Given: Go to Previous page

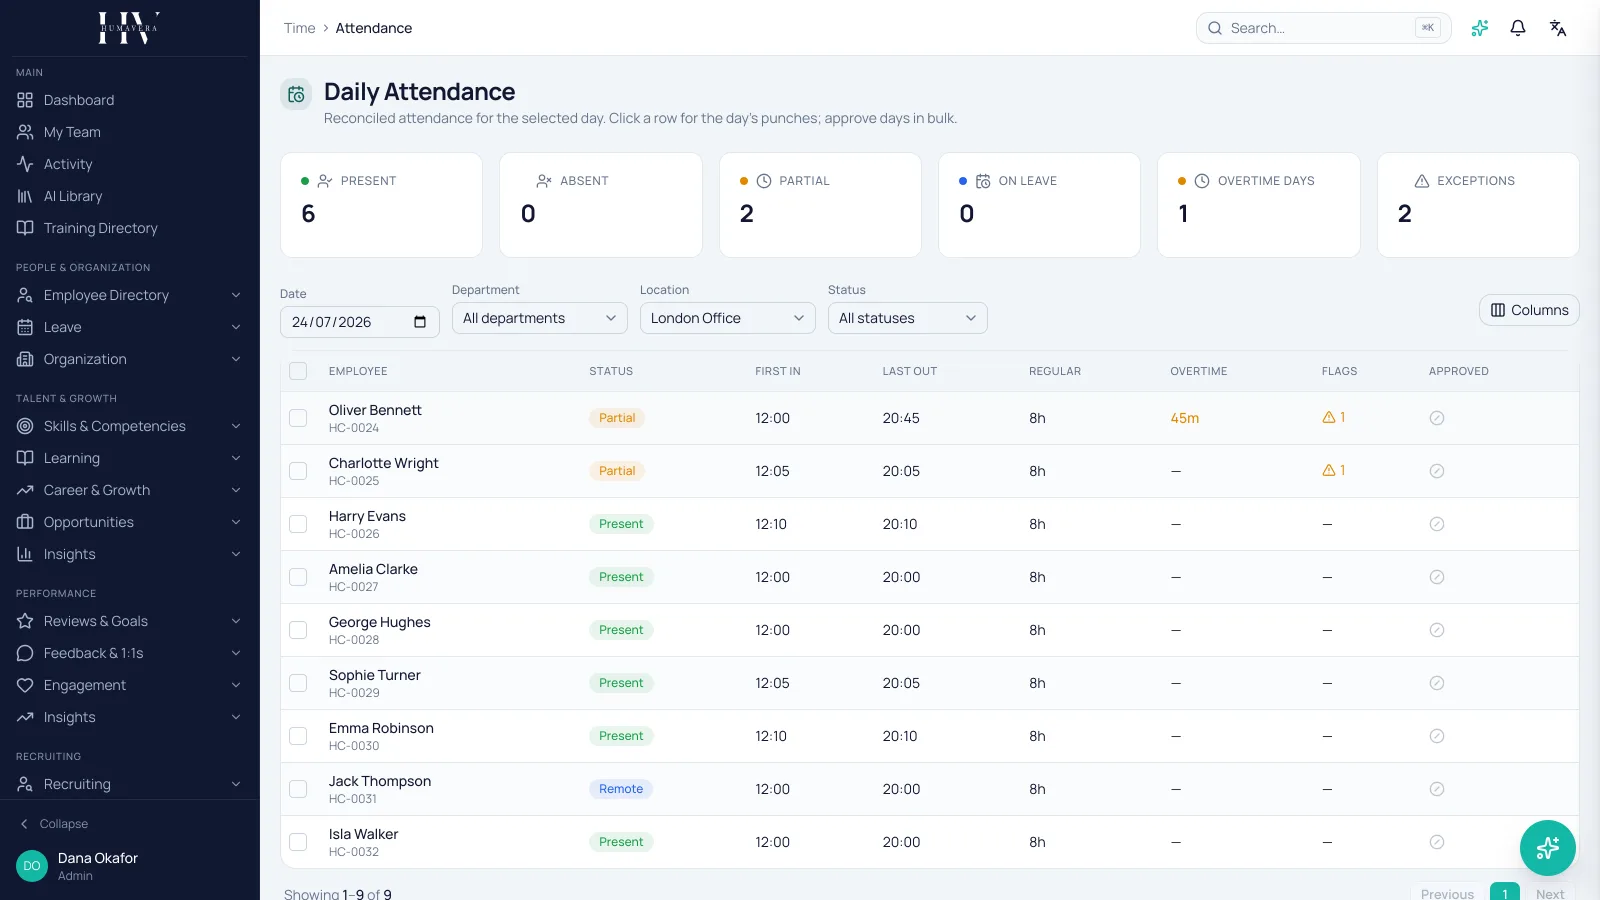Looking at the screenshot, I should pyautogui.click(x=1447, y=893).
